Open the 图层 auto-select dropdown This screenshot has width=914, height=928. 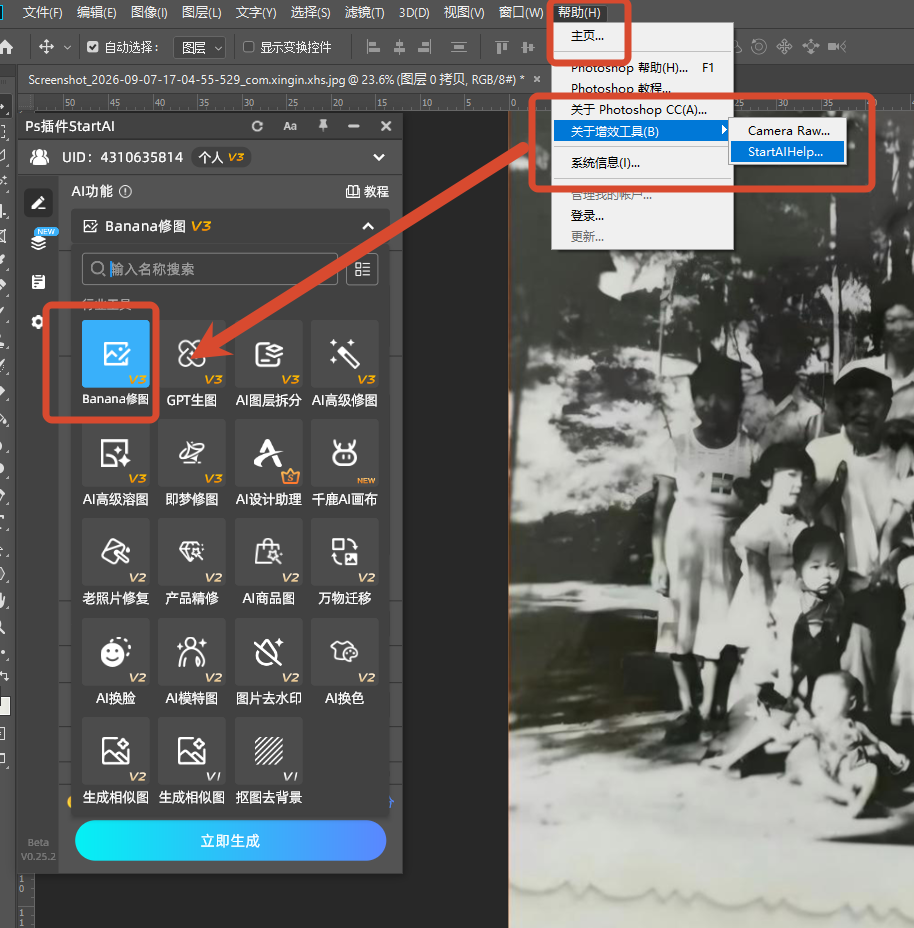coord(200,47)
